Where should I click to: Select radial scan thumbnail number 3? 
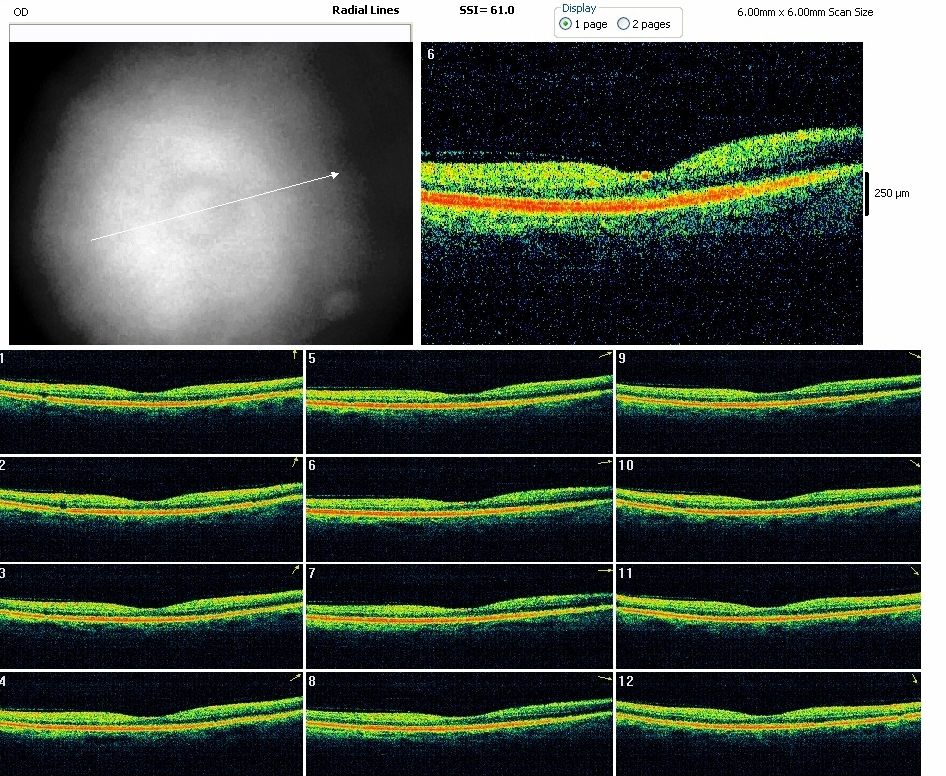point(150,615)
